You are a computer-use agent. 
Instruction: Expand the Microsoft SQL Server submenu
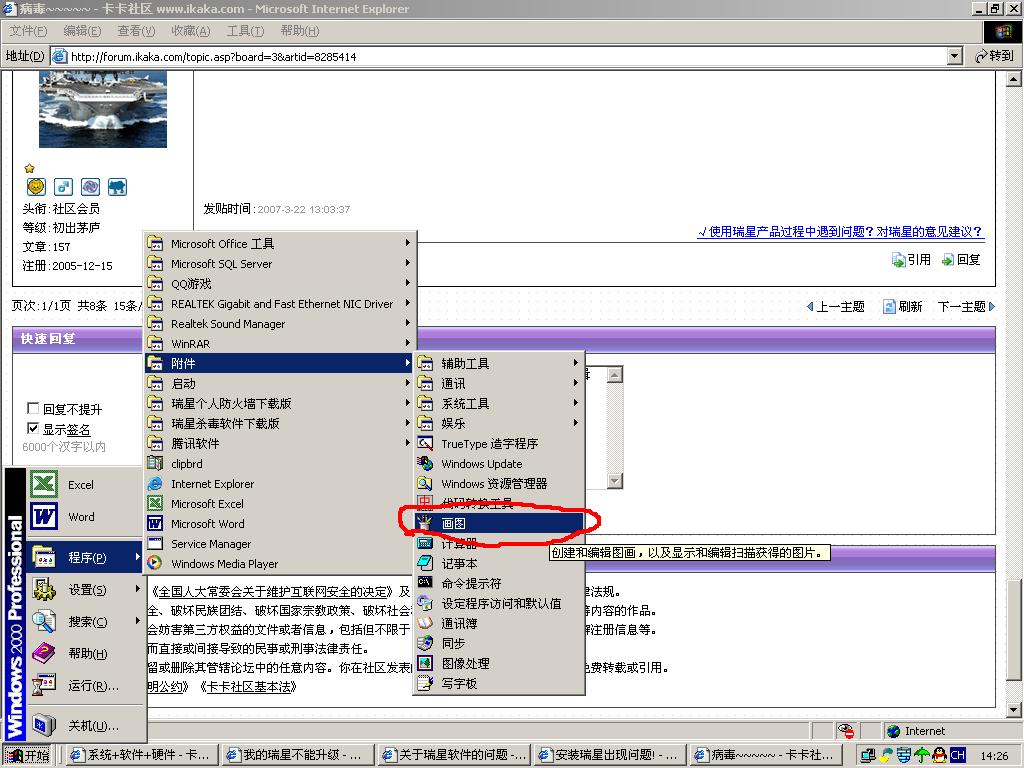click(280, 264)
